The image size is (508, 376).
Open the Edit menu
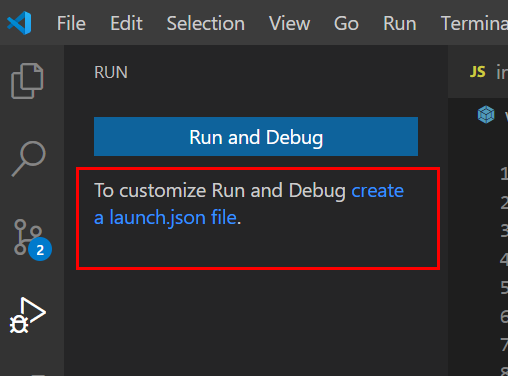coord(126,24)
